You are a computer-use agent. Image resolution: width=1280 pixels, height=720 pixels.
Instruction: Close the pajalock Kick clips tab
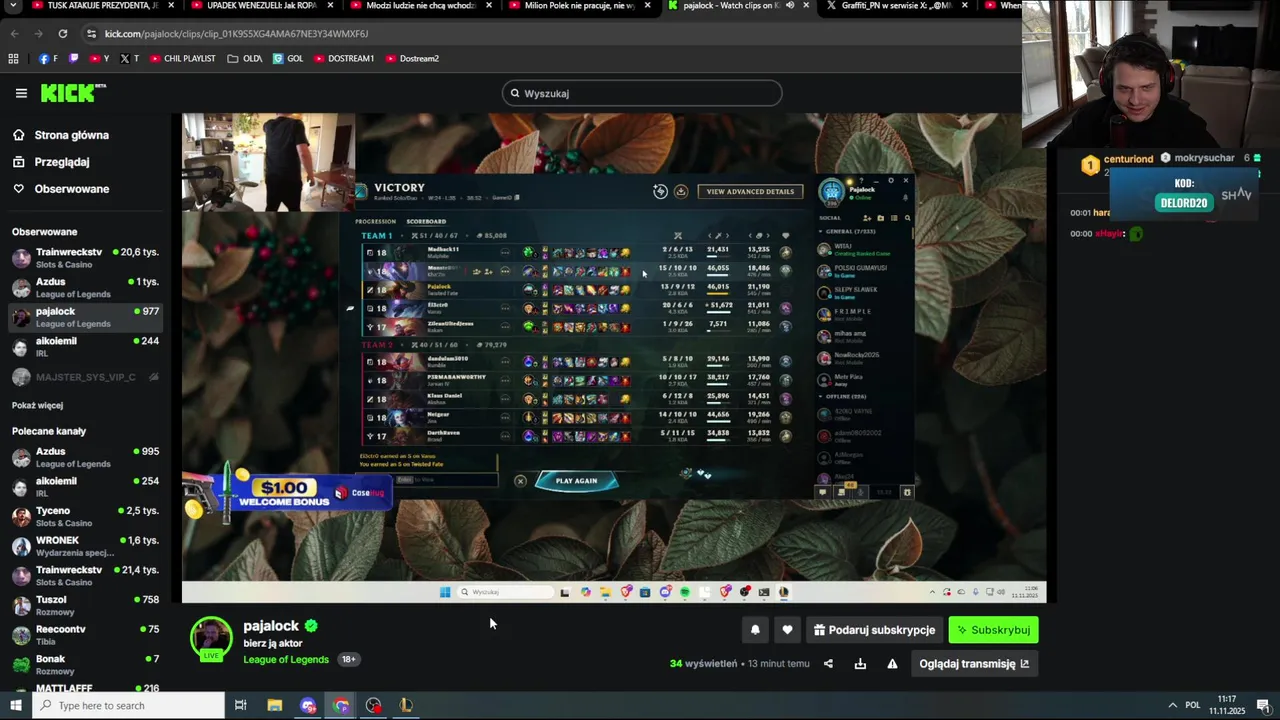(806, 5)
